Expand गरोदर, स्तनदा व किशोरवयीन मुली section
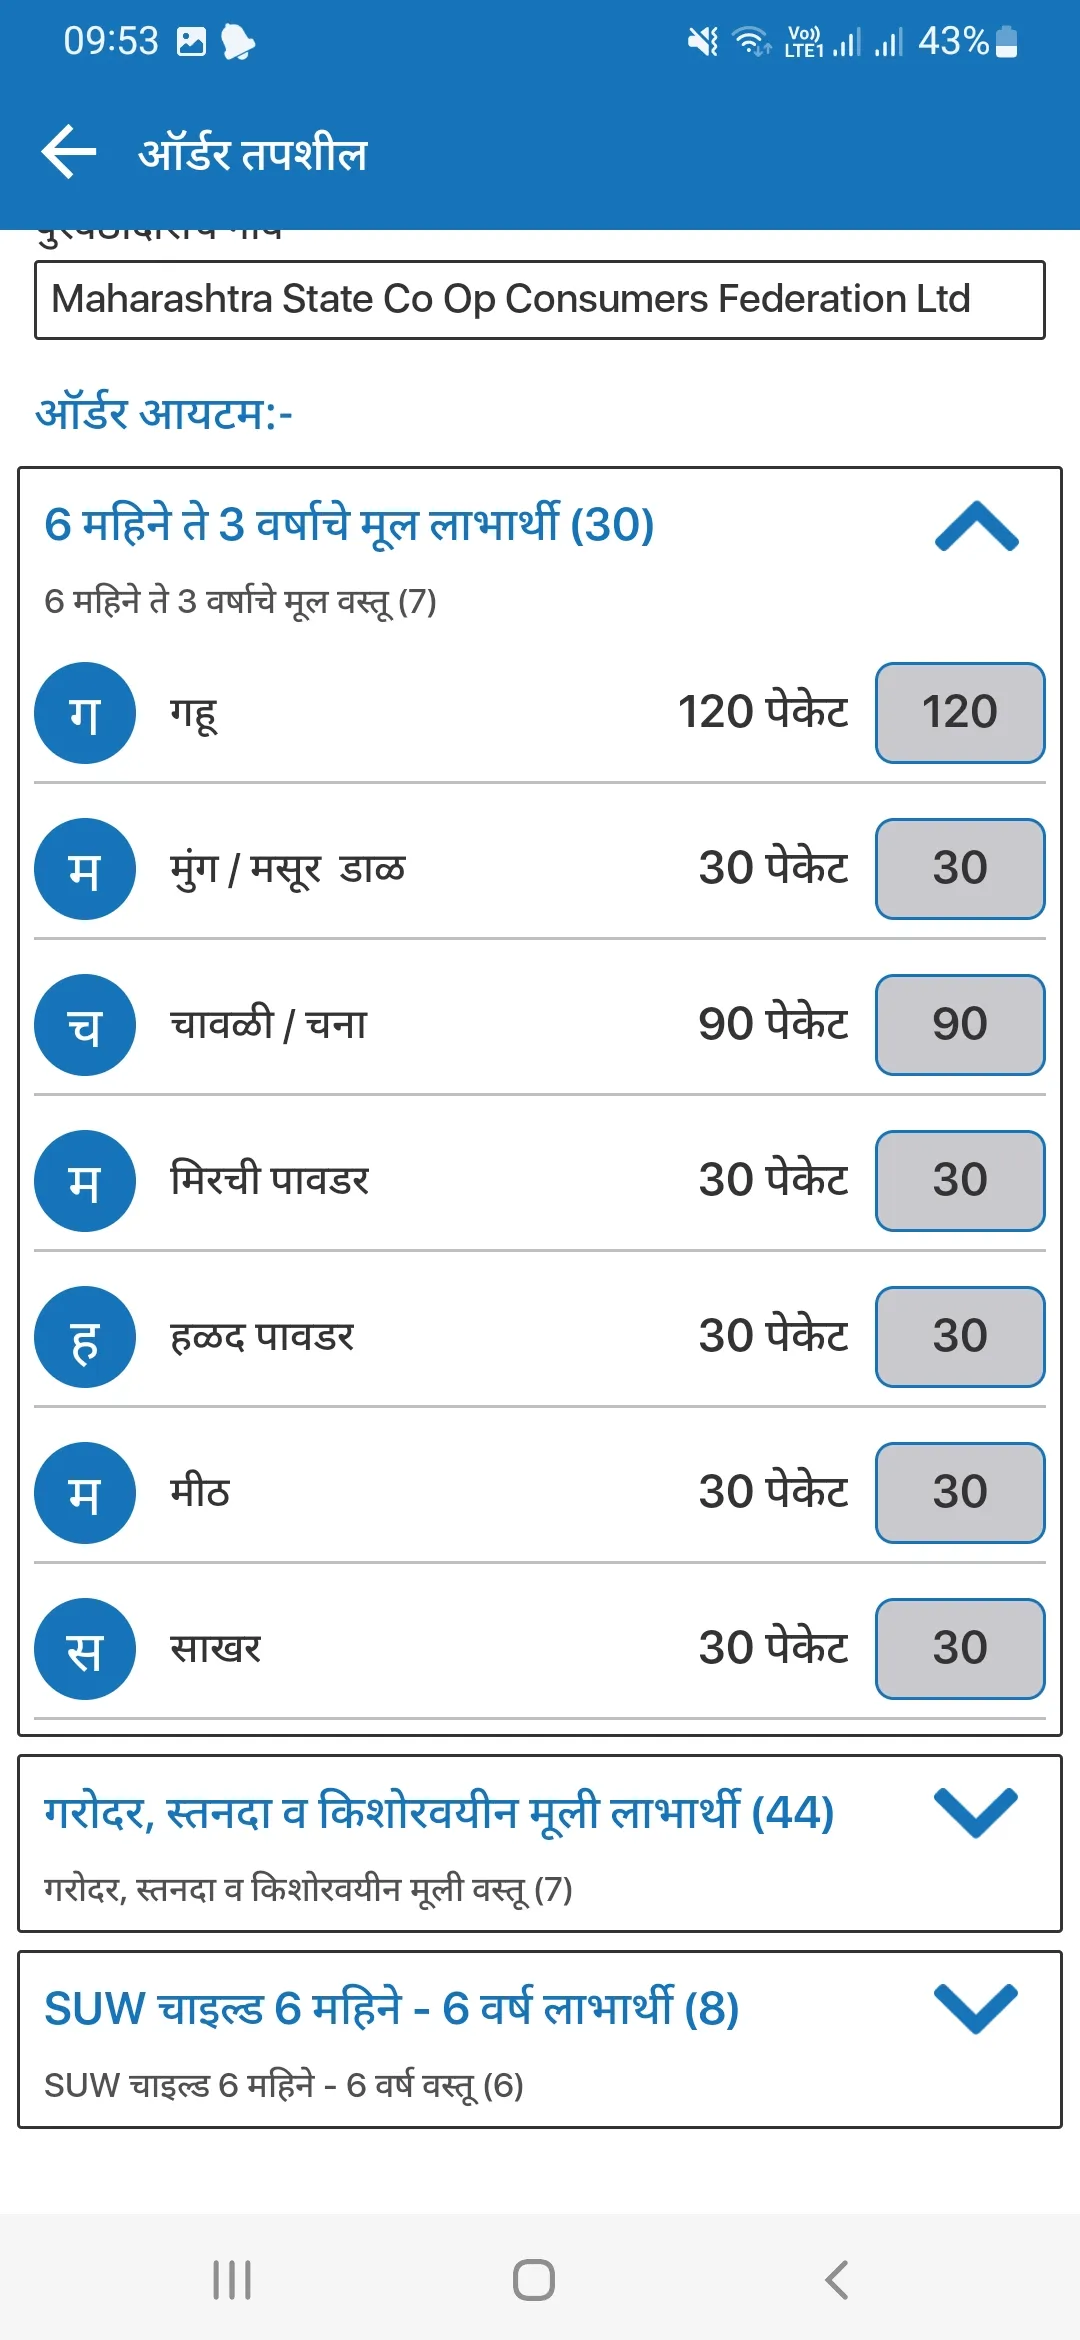Image resolution: width=1080 pixels, height=2340 pixels. click(976, 1813)
